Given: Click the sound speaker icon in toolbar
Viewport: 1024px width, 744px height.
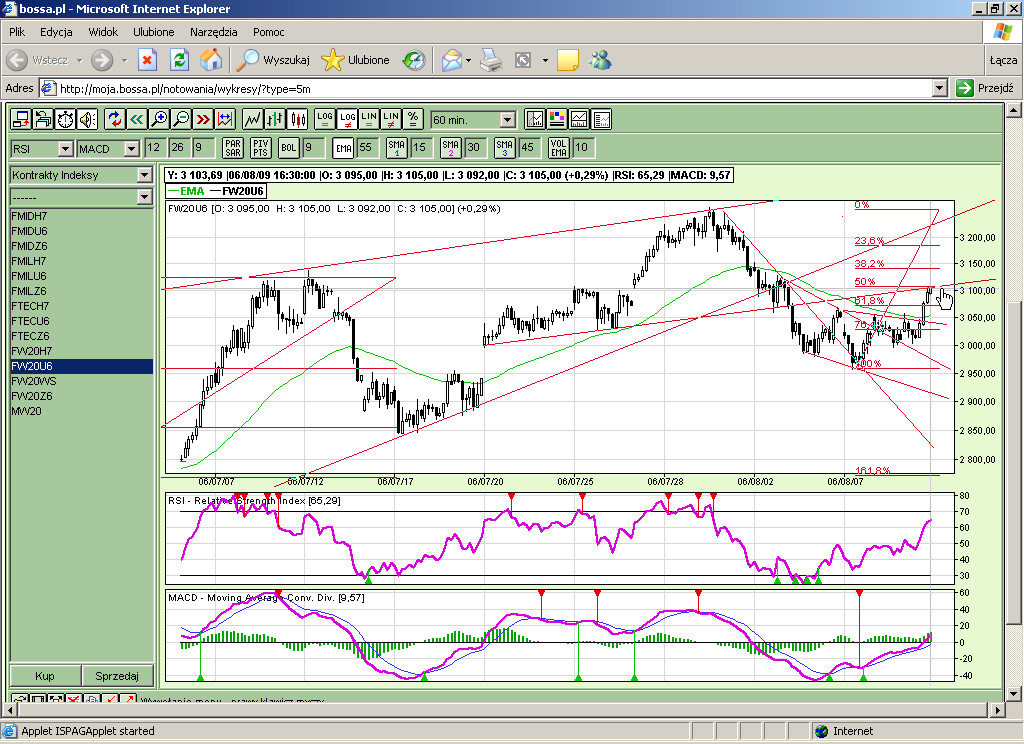Looking at the screenshot, I should (x=87, y=120).
